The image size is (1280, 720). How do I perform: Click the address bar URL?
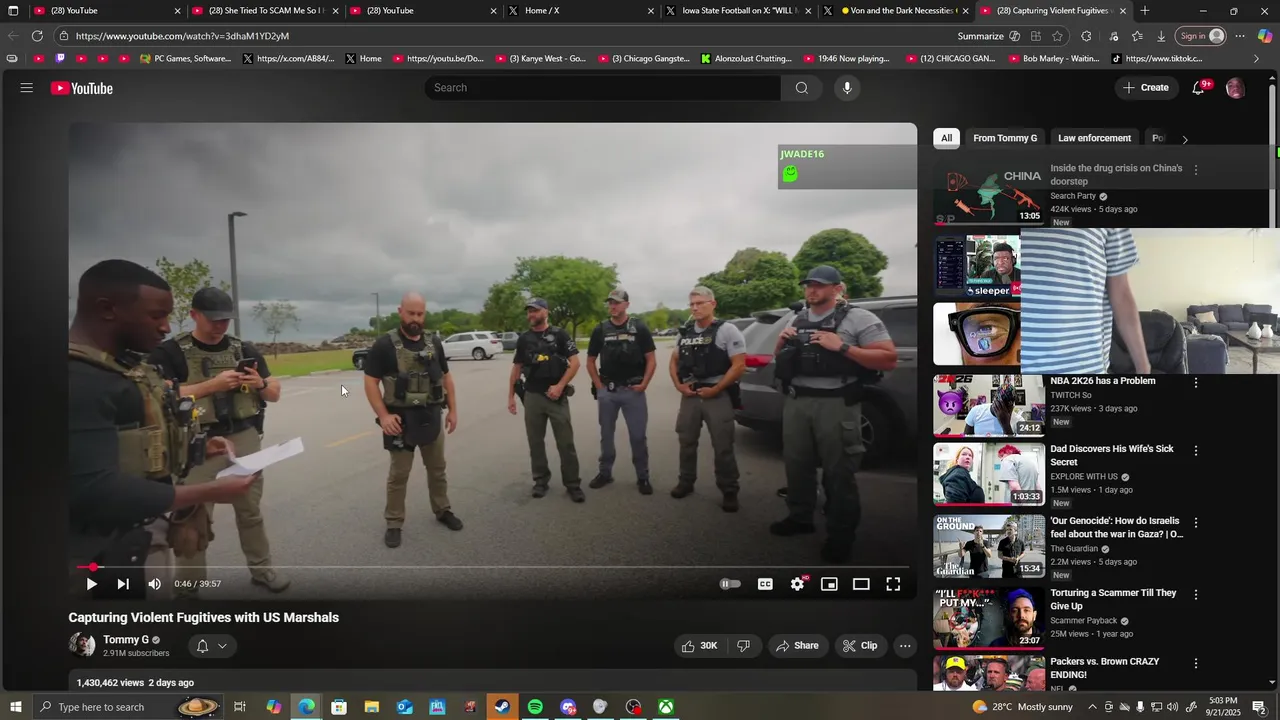182,36
